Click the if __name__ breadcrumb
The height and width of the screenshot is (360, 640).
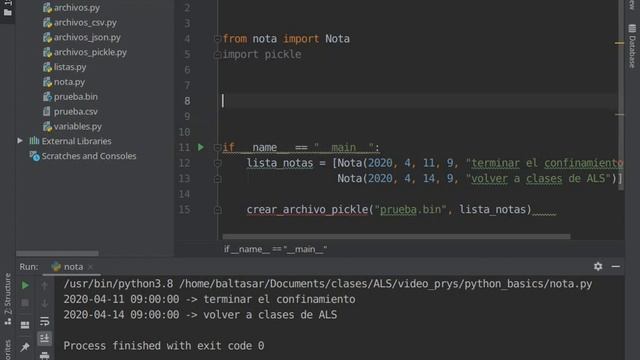coord(276,249)
